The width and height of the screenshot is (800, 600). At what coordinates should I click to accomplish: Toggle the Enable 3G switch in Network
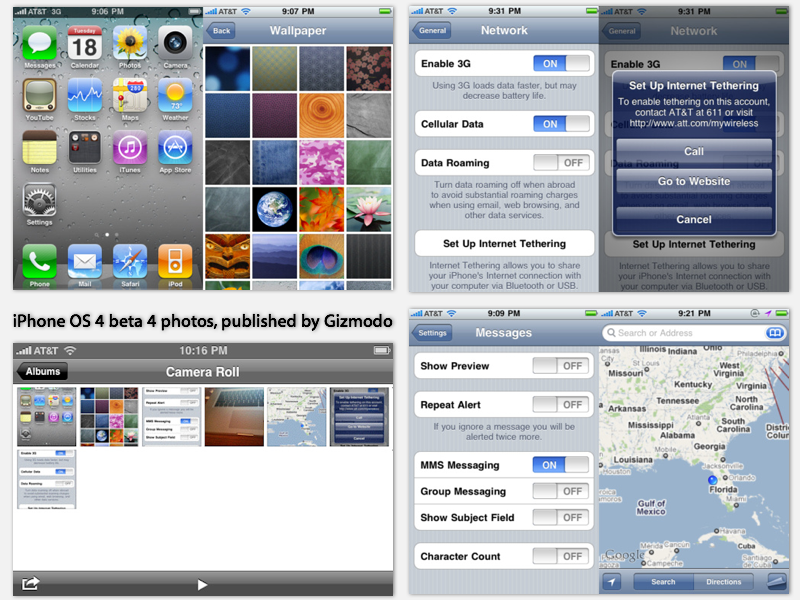point(561,63)
